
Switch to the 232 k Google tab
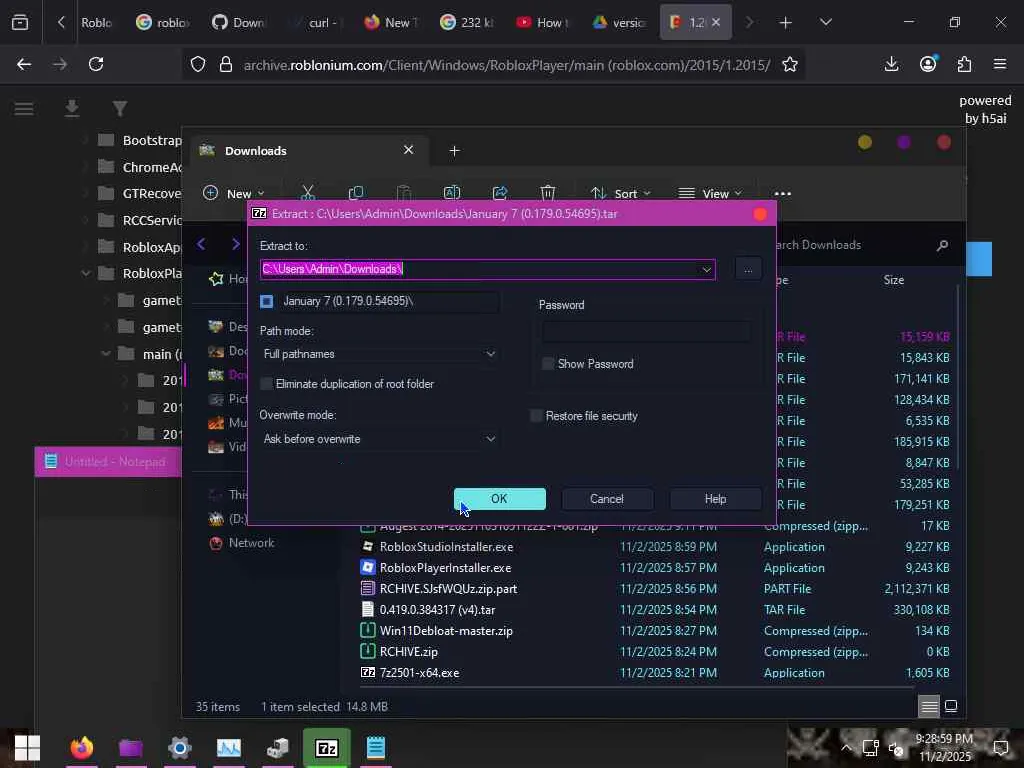[x=467, y=23]
